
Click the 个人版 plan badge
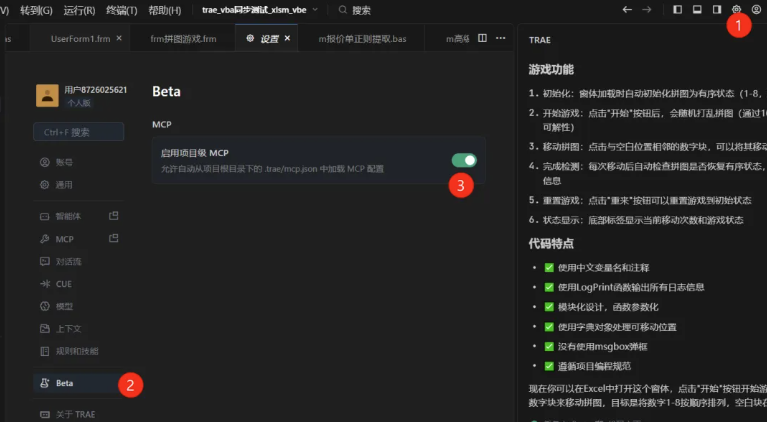(79, 103)
